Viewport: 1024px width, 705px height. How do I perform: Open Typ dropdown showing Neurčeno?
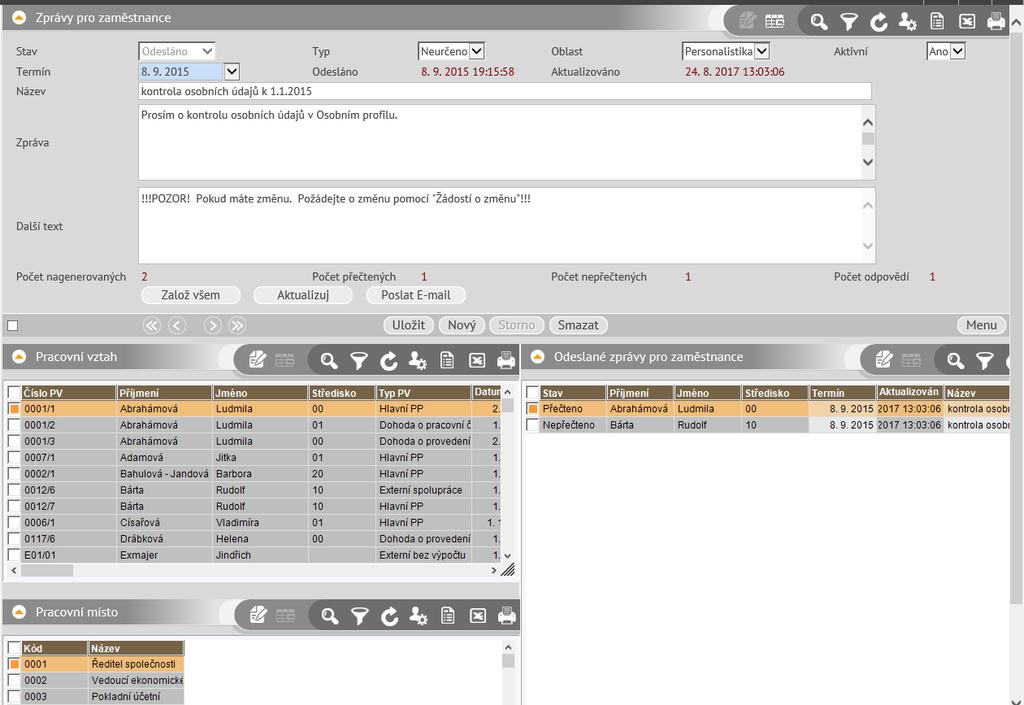tap(451, 51)
